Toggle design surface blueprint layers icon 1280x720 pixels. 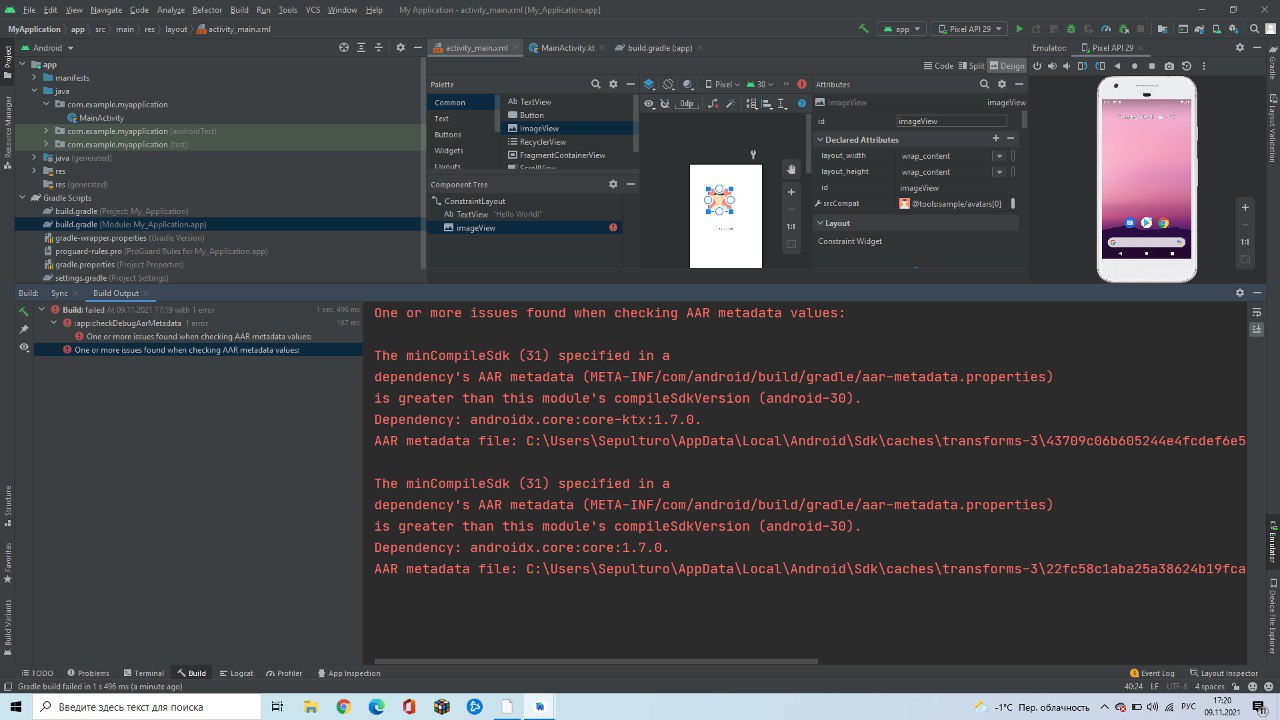coord(649,84)
